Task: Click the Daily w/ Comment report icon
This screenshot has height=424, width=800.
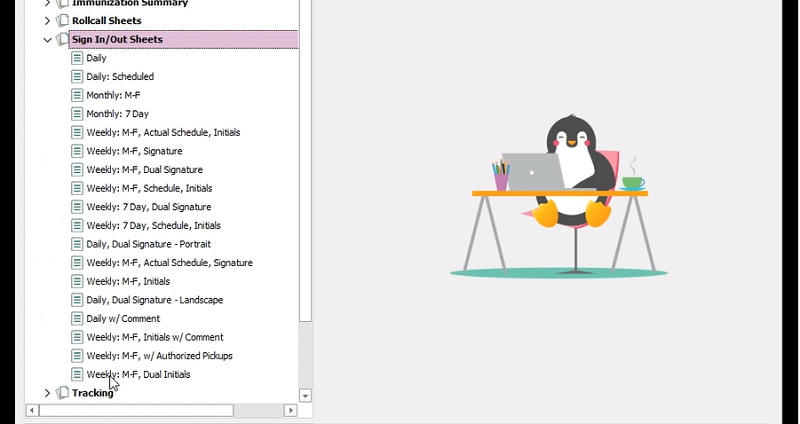Action: point(77,319)
